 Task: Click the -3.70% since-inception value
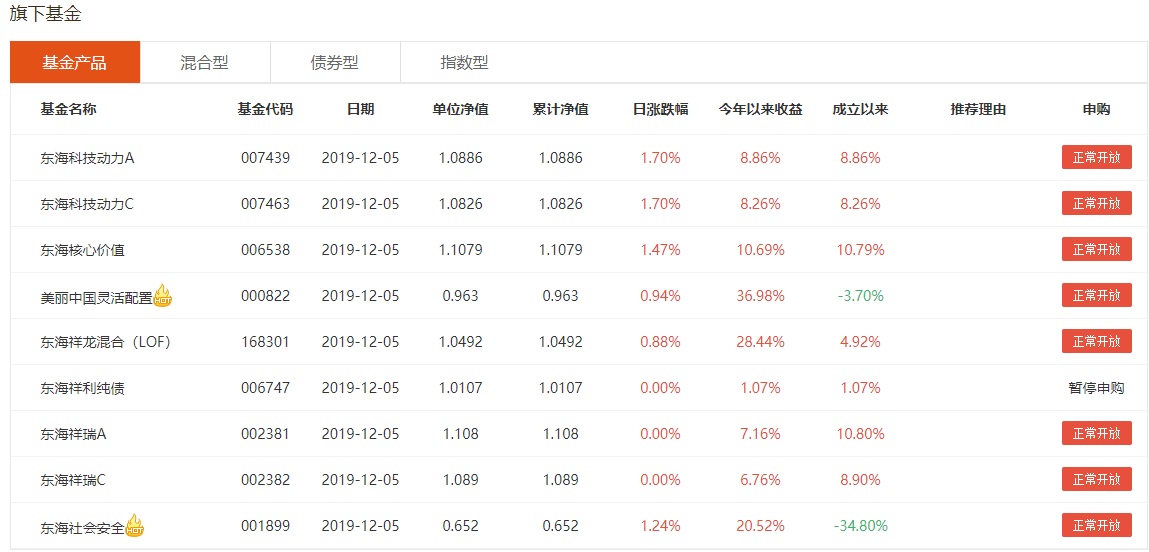[860, 296]
